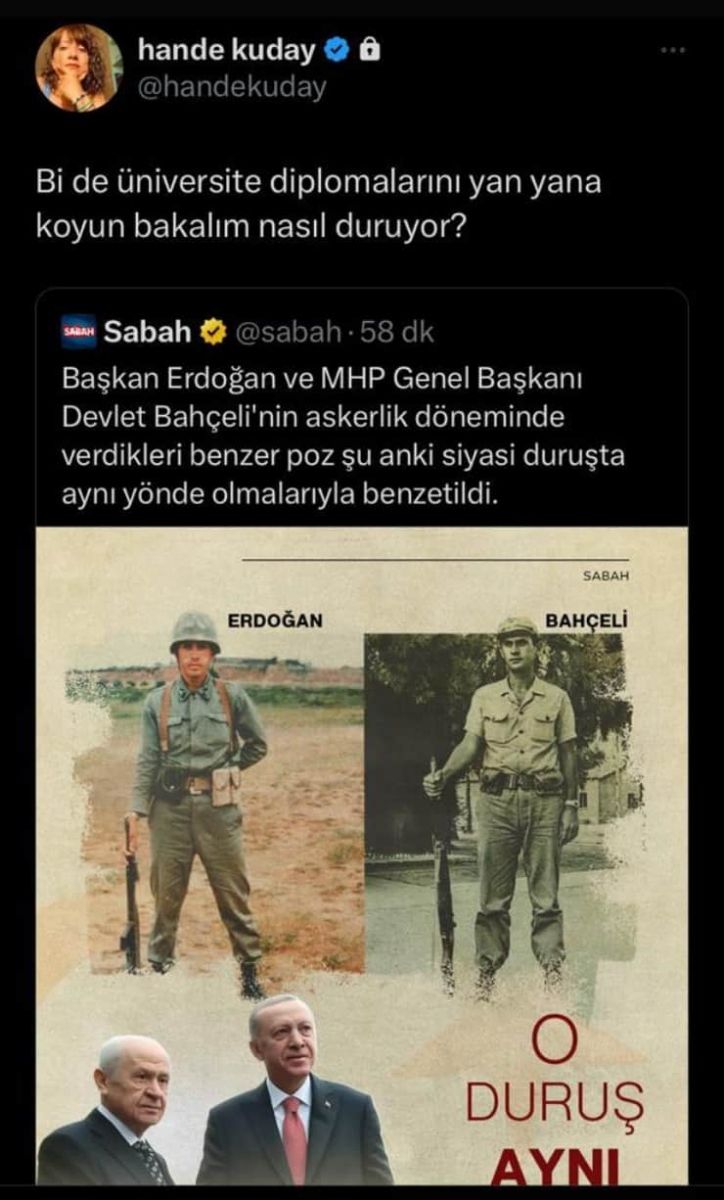Click the gold verified badge beside Sabah

pyautogui.click(x=214, y=332)
